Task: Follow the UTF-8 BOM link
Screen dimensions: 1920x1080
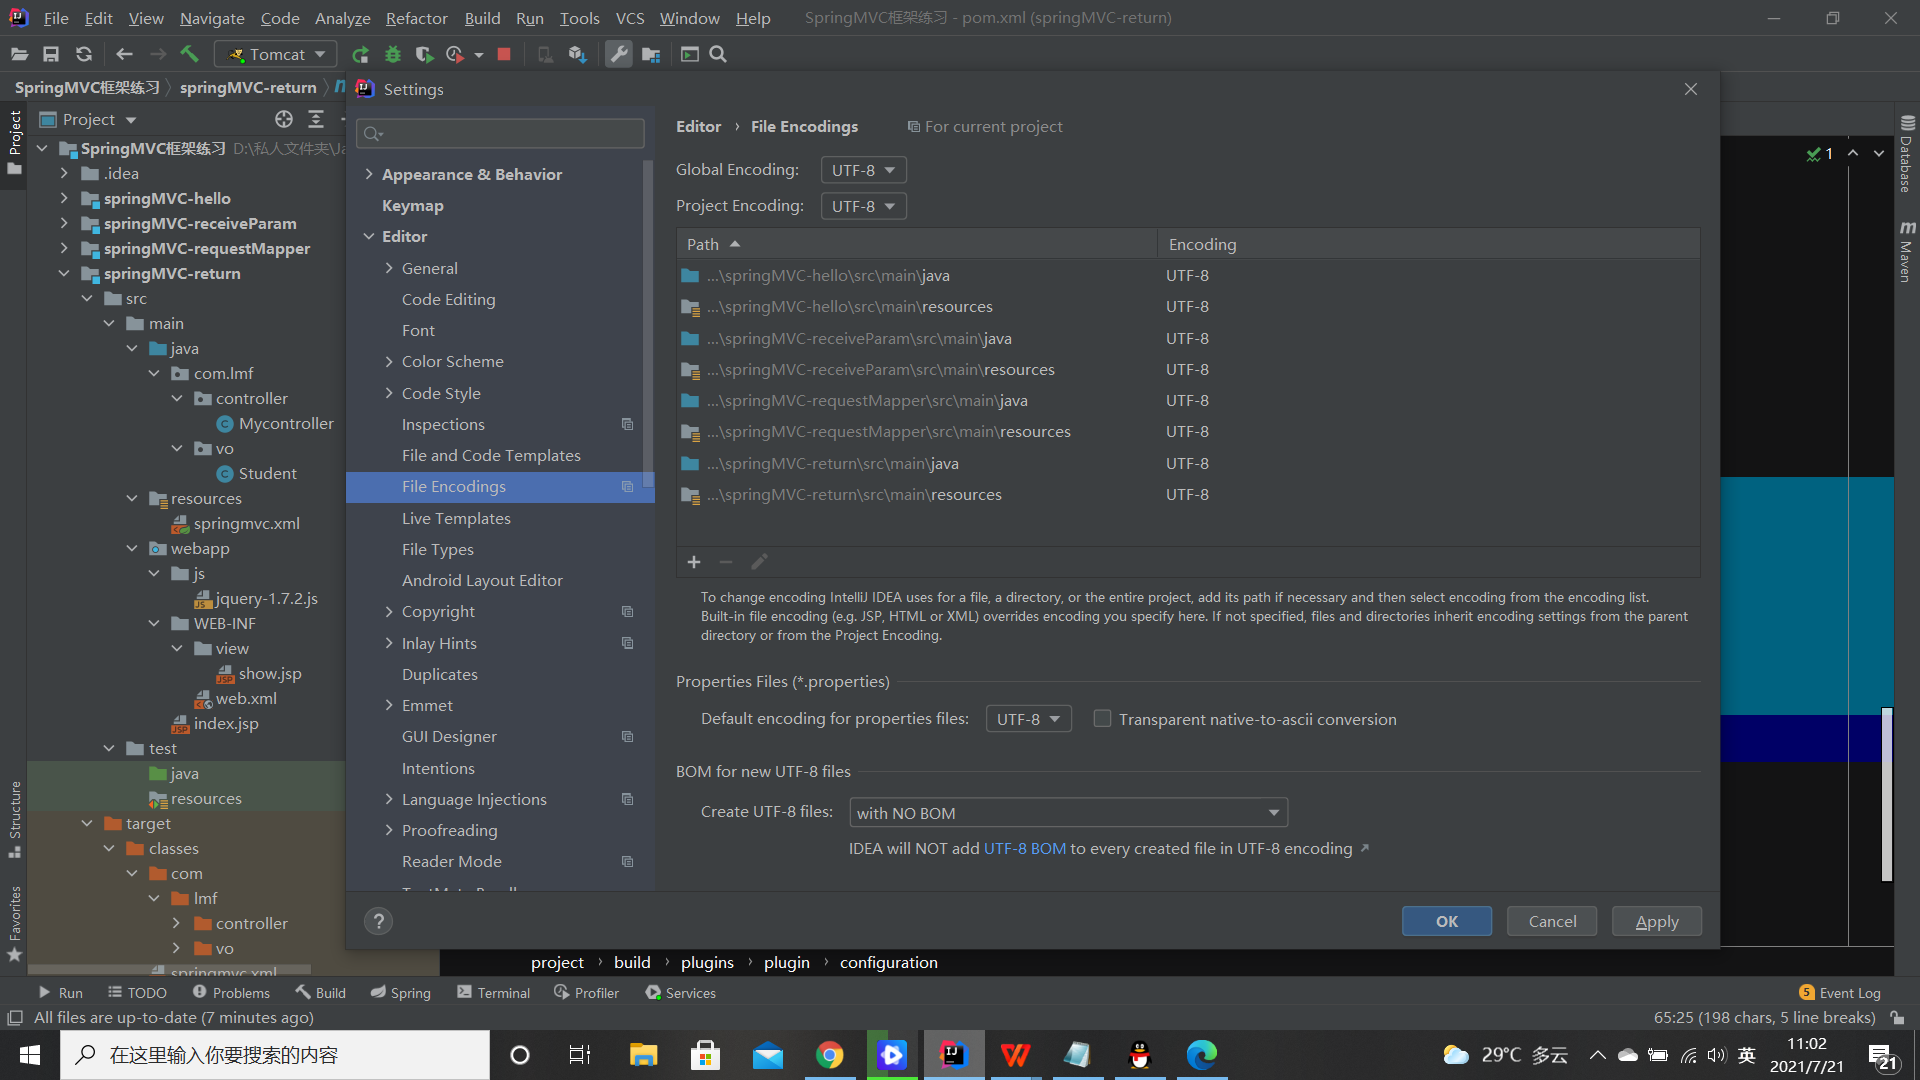Action: (1025, 848)
